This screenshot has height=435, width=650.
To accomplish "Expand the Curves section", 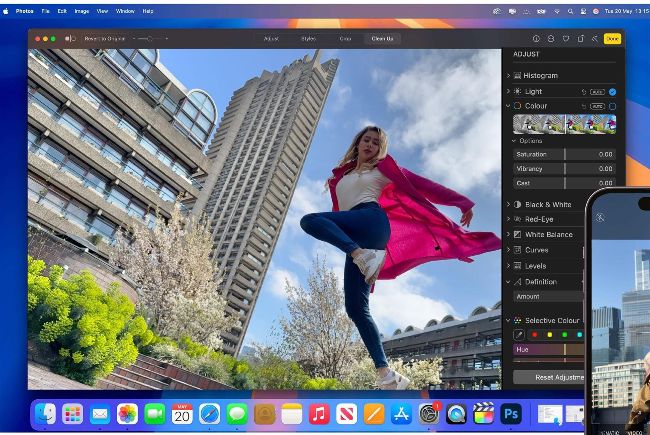I will pyautogui.click(x=509, y=250).
